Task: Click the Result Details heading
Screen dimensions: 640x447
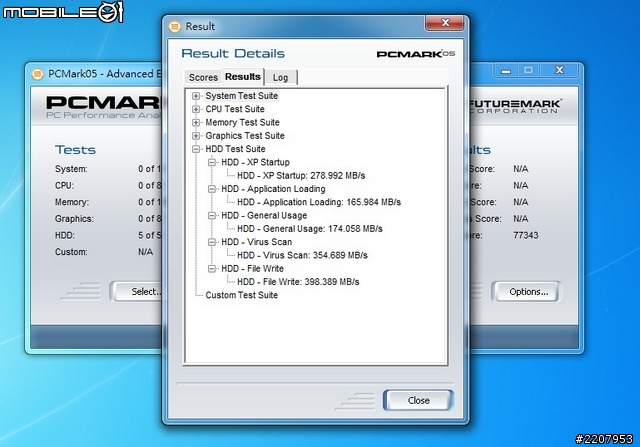Action: click(233, 53)
